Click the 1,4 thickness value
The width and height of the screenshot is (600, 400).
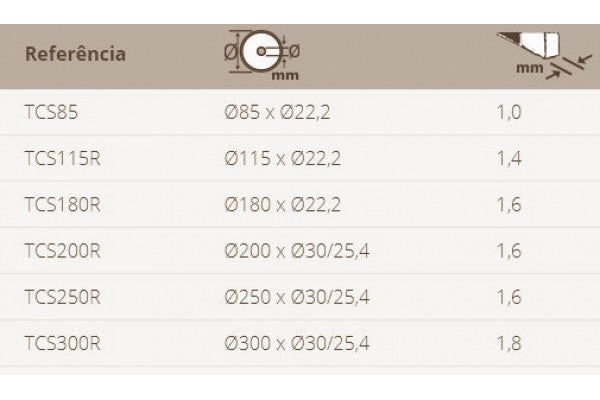509,158
